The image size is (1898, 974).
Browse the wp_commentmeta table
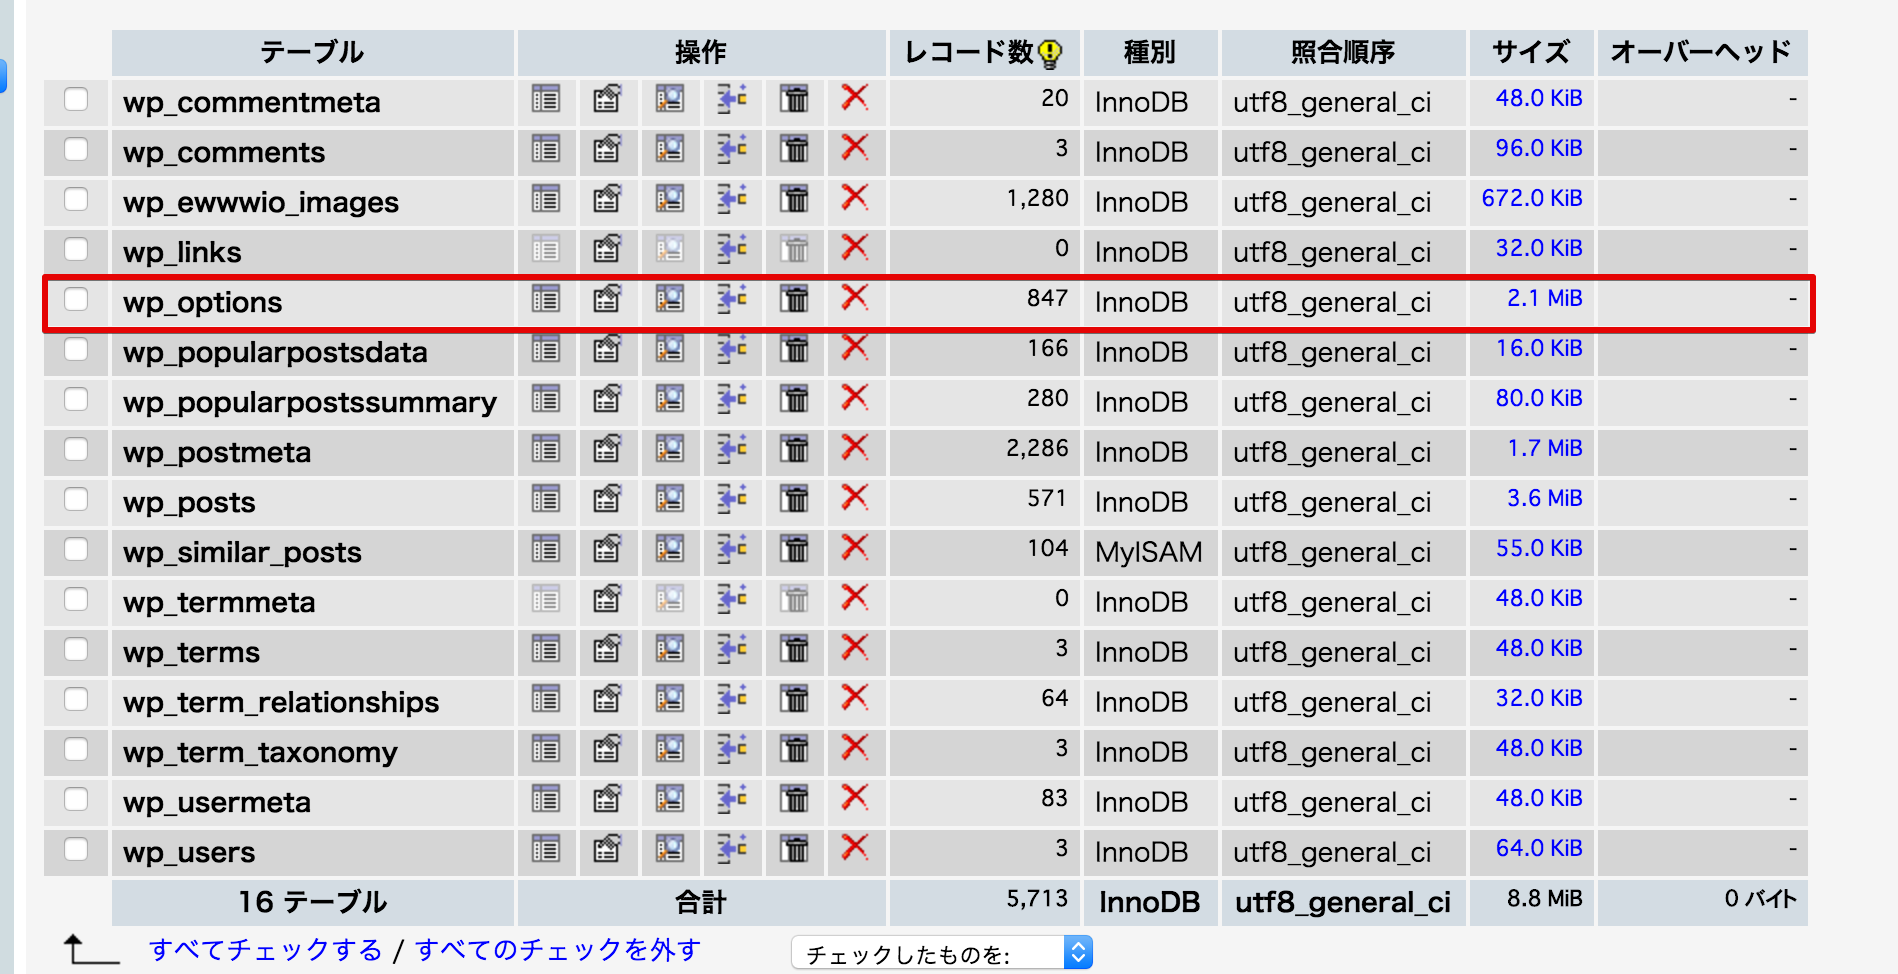546,99
